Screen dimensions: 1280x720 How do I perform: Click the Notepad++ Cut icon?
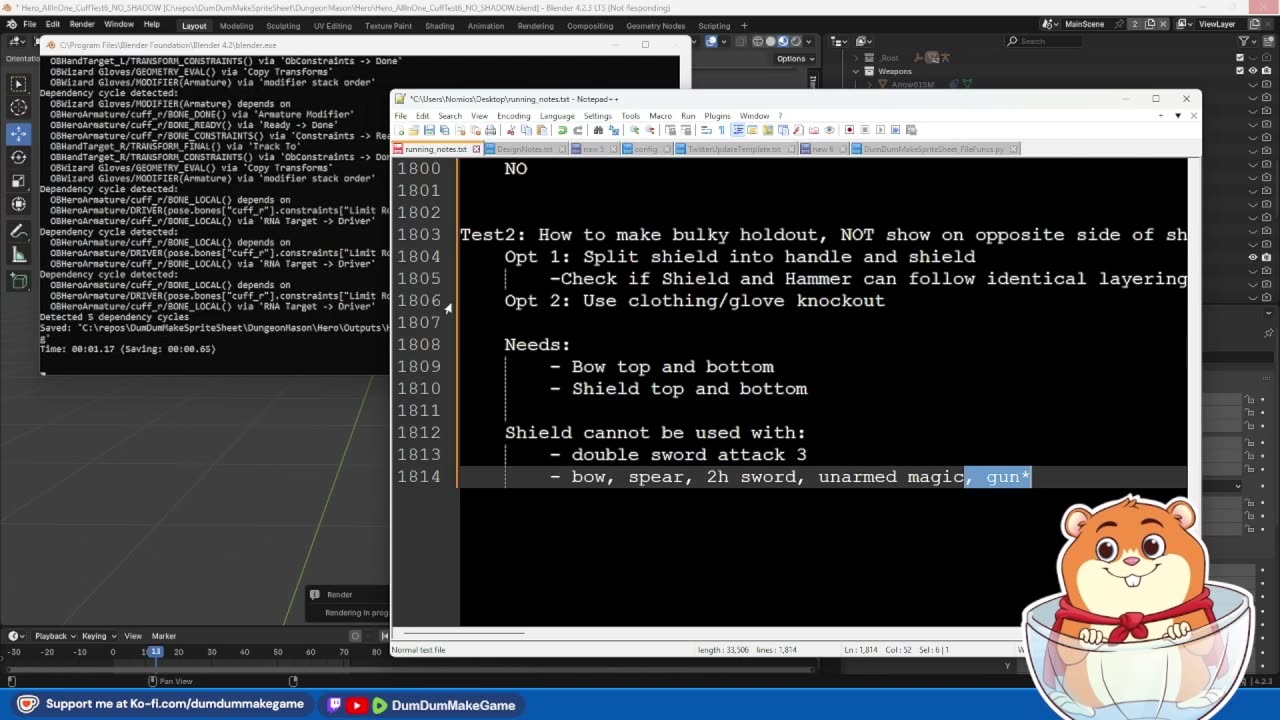pos(510,130)
